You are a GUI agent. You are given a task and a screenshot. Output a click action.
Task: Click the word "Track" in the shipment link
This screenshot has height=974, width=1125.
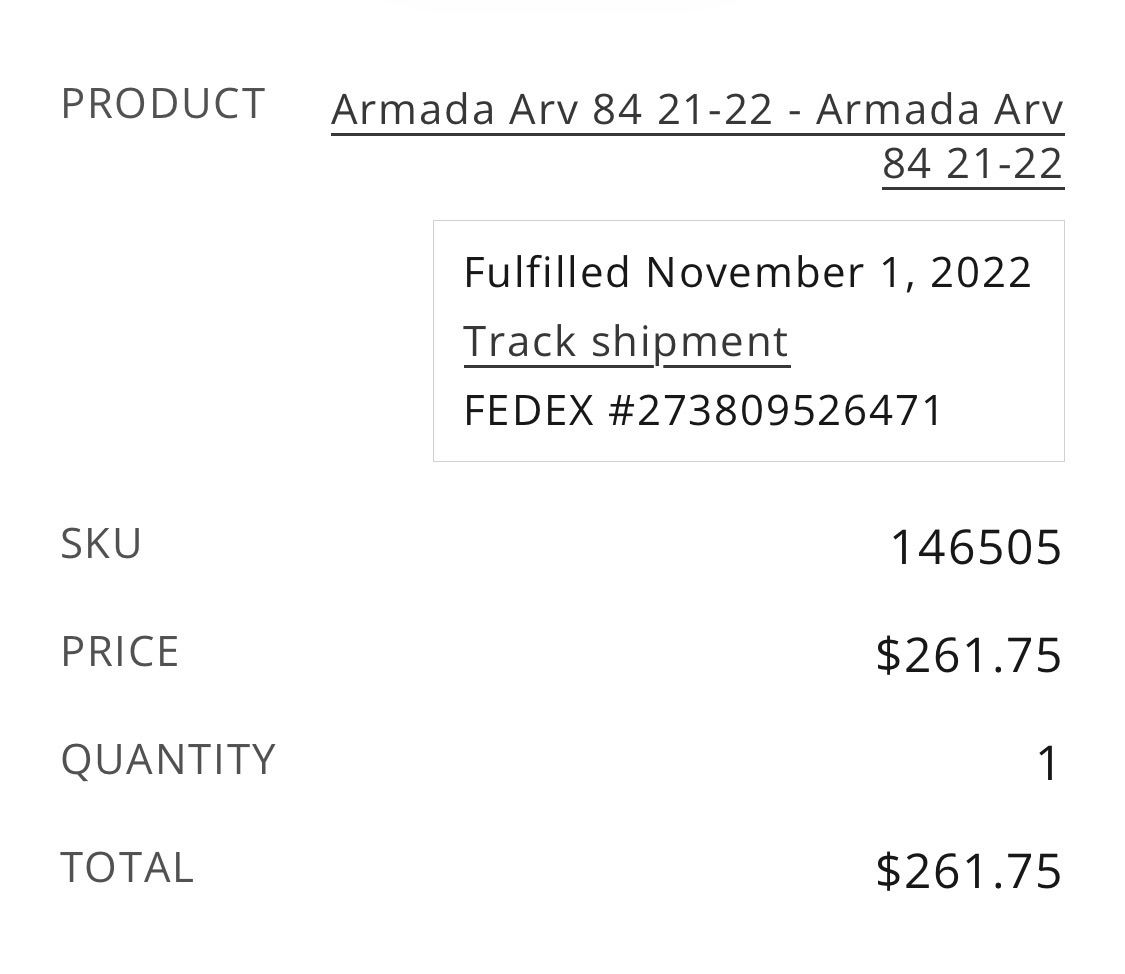(x=520, y=342)
